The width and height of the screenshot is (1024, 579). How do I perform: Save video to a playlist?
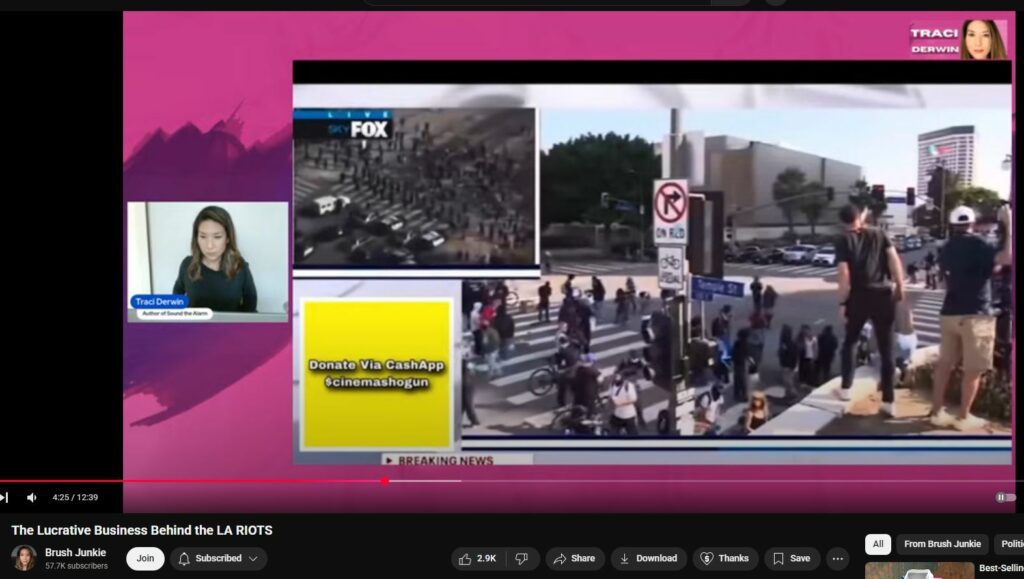click(x=792, y=558)
